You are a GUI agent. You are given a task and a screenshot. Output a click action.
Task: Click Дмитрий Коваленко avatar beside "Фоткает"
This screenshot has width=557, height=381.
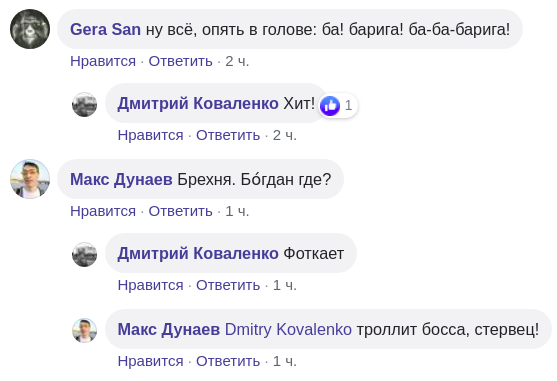[85, 254]
